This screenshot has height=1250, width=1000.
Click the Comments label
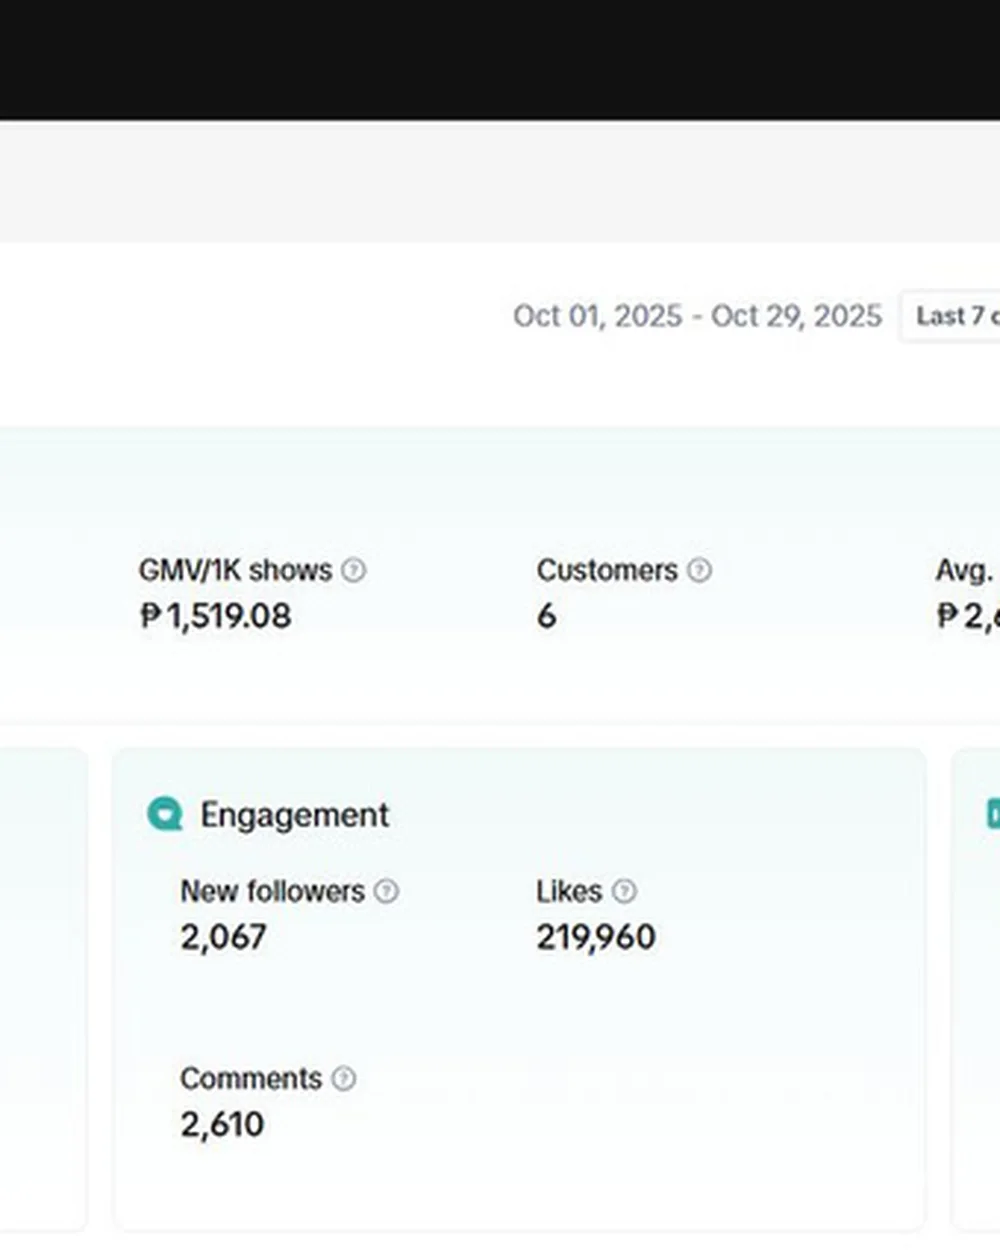[251, 1078]
